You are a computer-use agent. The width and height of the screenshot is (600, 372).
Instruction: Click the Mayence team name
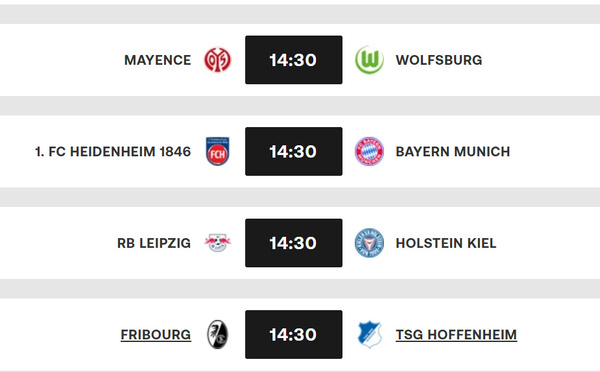coord(158,60)
